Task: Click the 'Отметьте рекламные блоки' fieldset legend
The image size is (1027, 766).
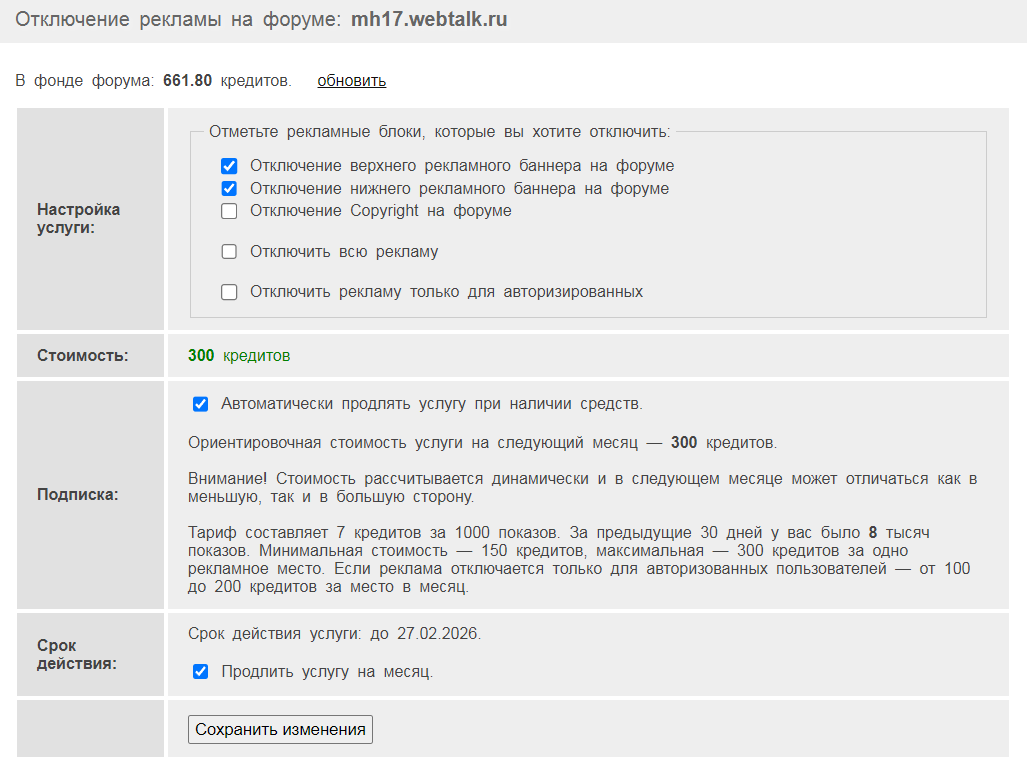Action: click(440, 131)
